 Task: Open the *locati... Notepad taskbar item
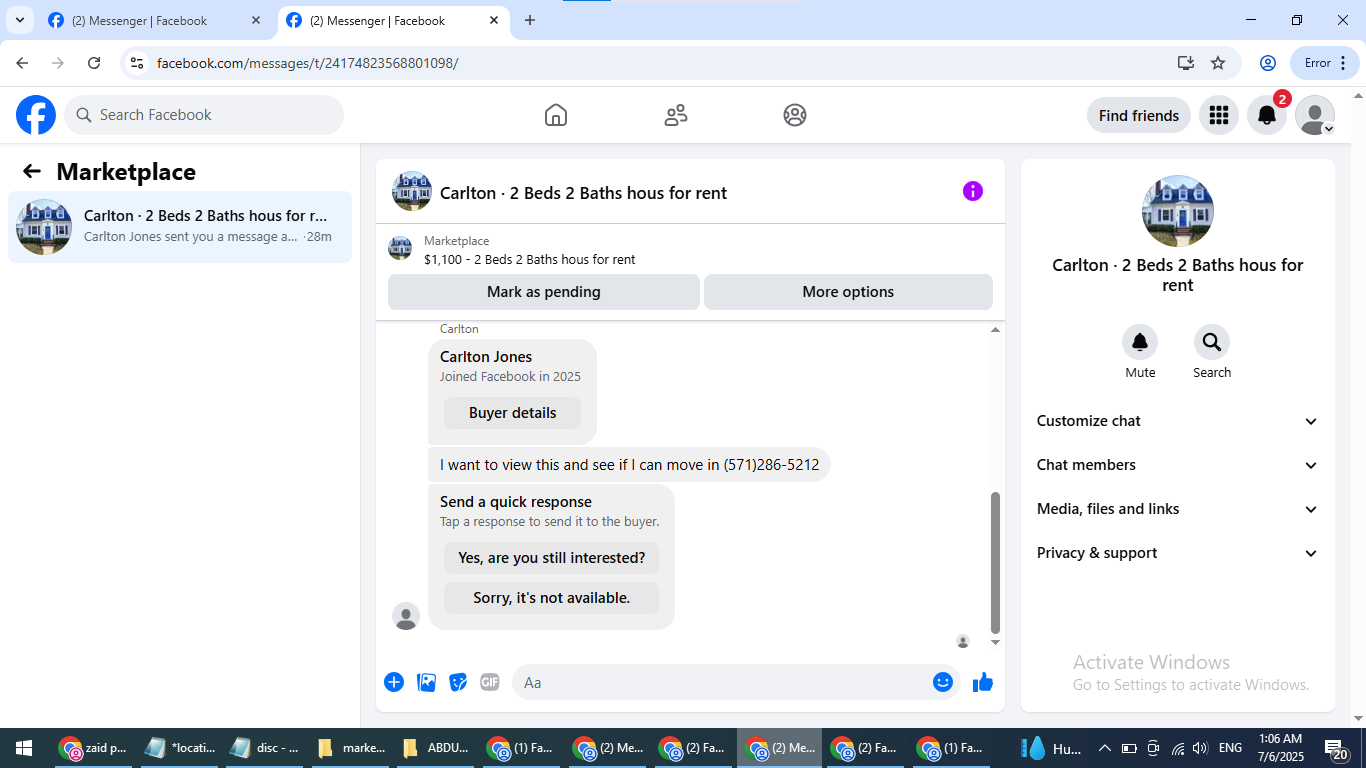click(x=179, y=748)
